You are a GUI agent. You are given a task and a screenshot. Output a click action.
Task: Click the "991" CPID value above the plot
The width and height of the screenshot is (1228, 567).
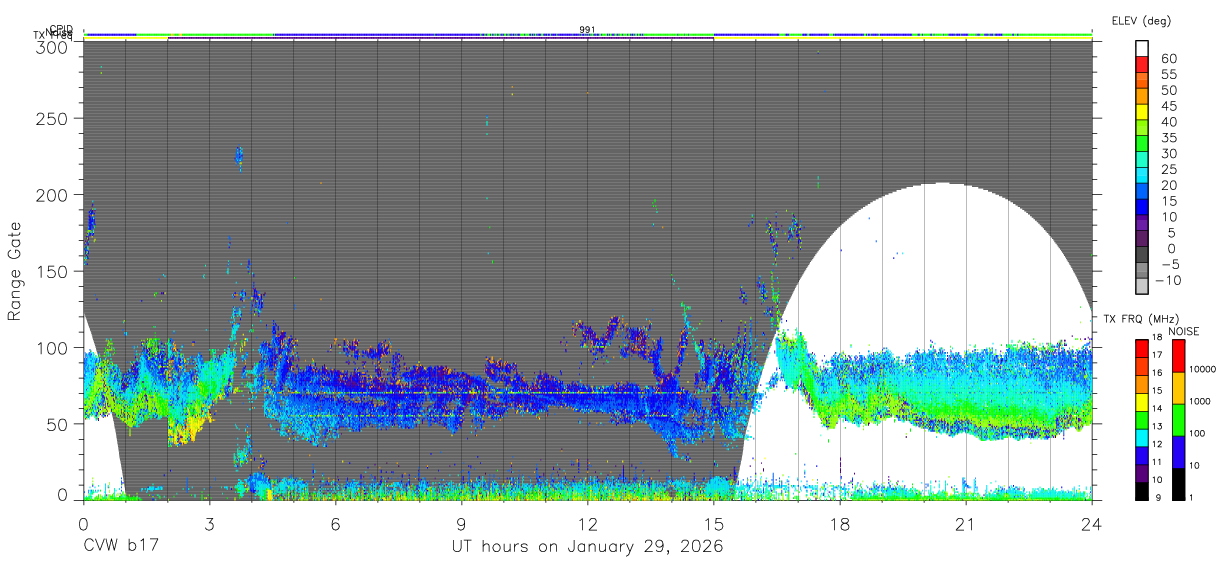588,29
